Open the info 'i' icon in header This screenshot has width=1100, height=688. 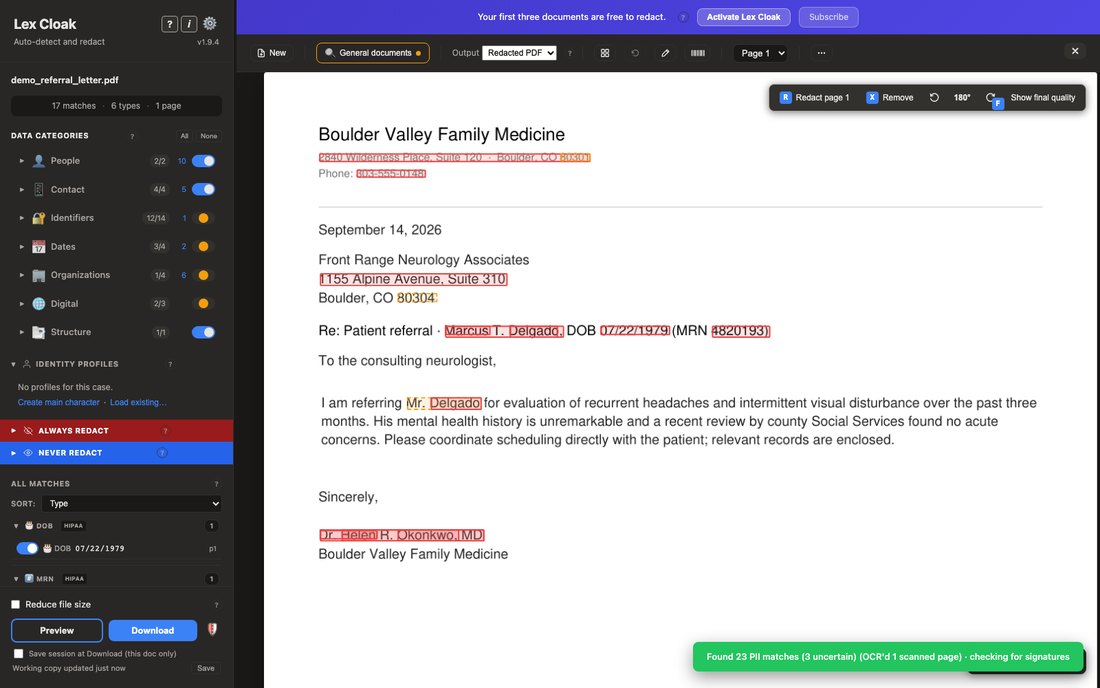[189, 24]
